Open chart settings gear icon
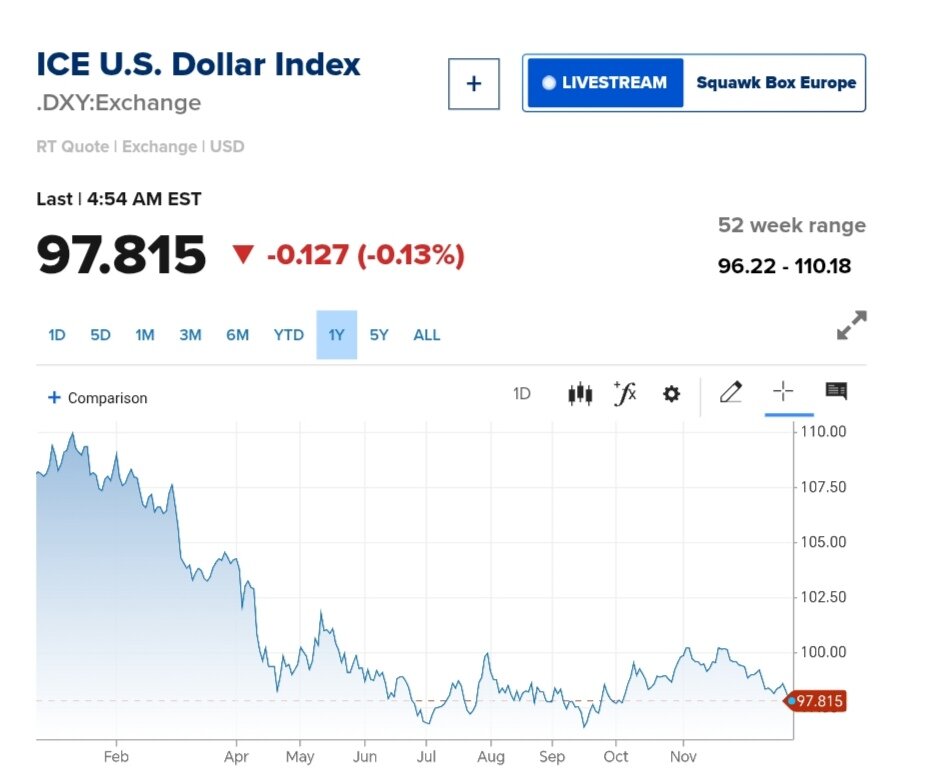 pos(671,394)
